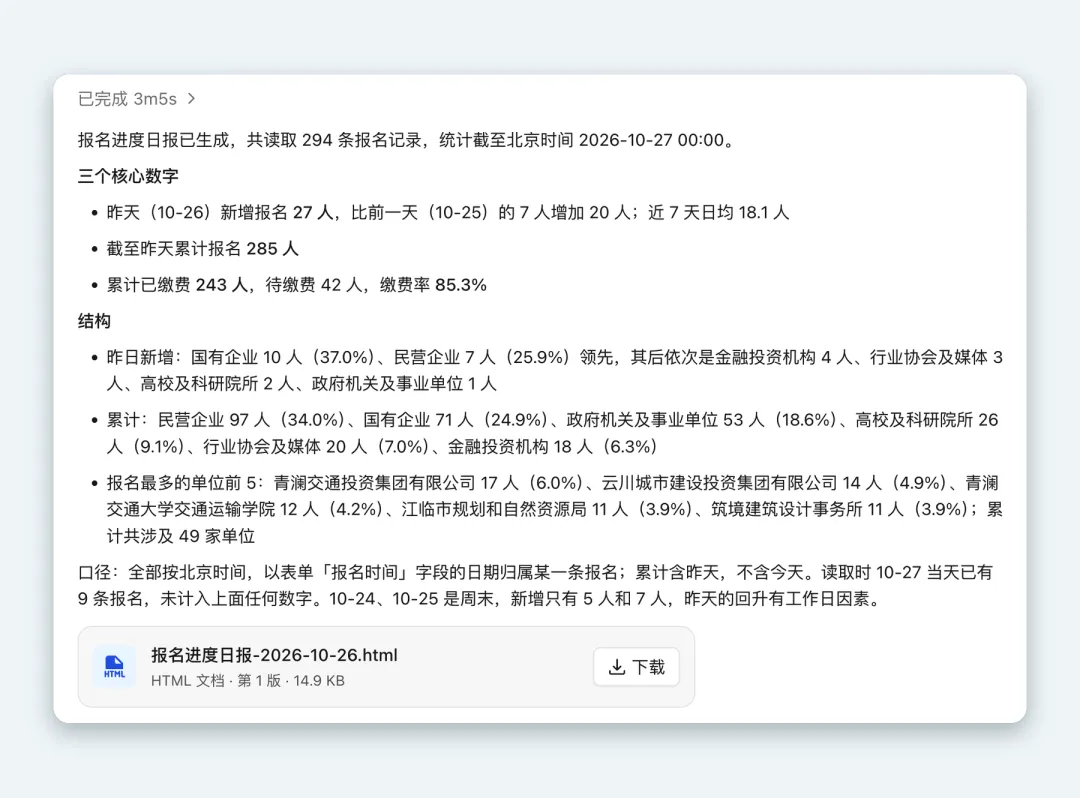Click the bullet 截至昨天累计报名 285 人
Screen dimensions: 1080x798
click(202, 249)
